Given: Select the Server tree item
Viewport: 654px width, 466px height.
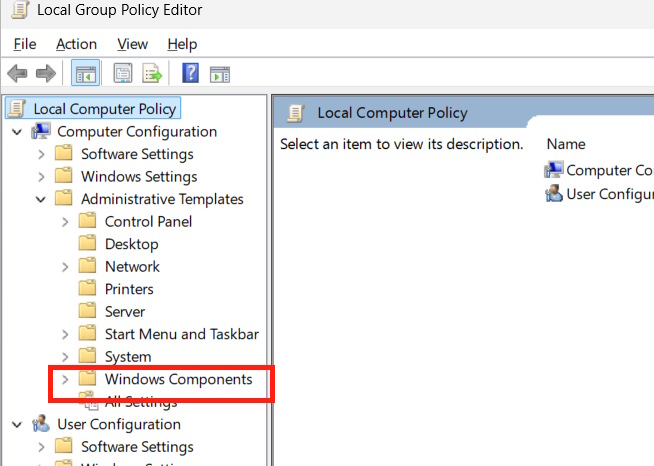Looking at the screenshot, I should coord(125,312).
